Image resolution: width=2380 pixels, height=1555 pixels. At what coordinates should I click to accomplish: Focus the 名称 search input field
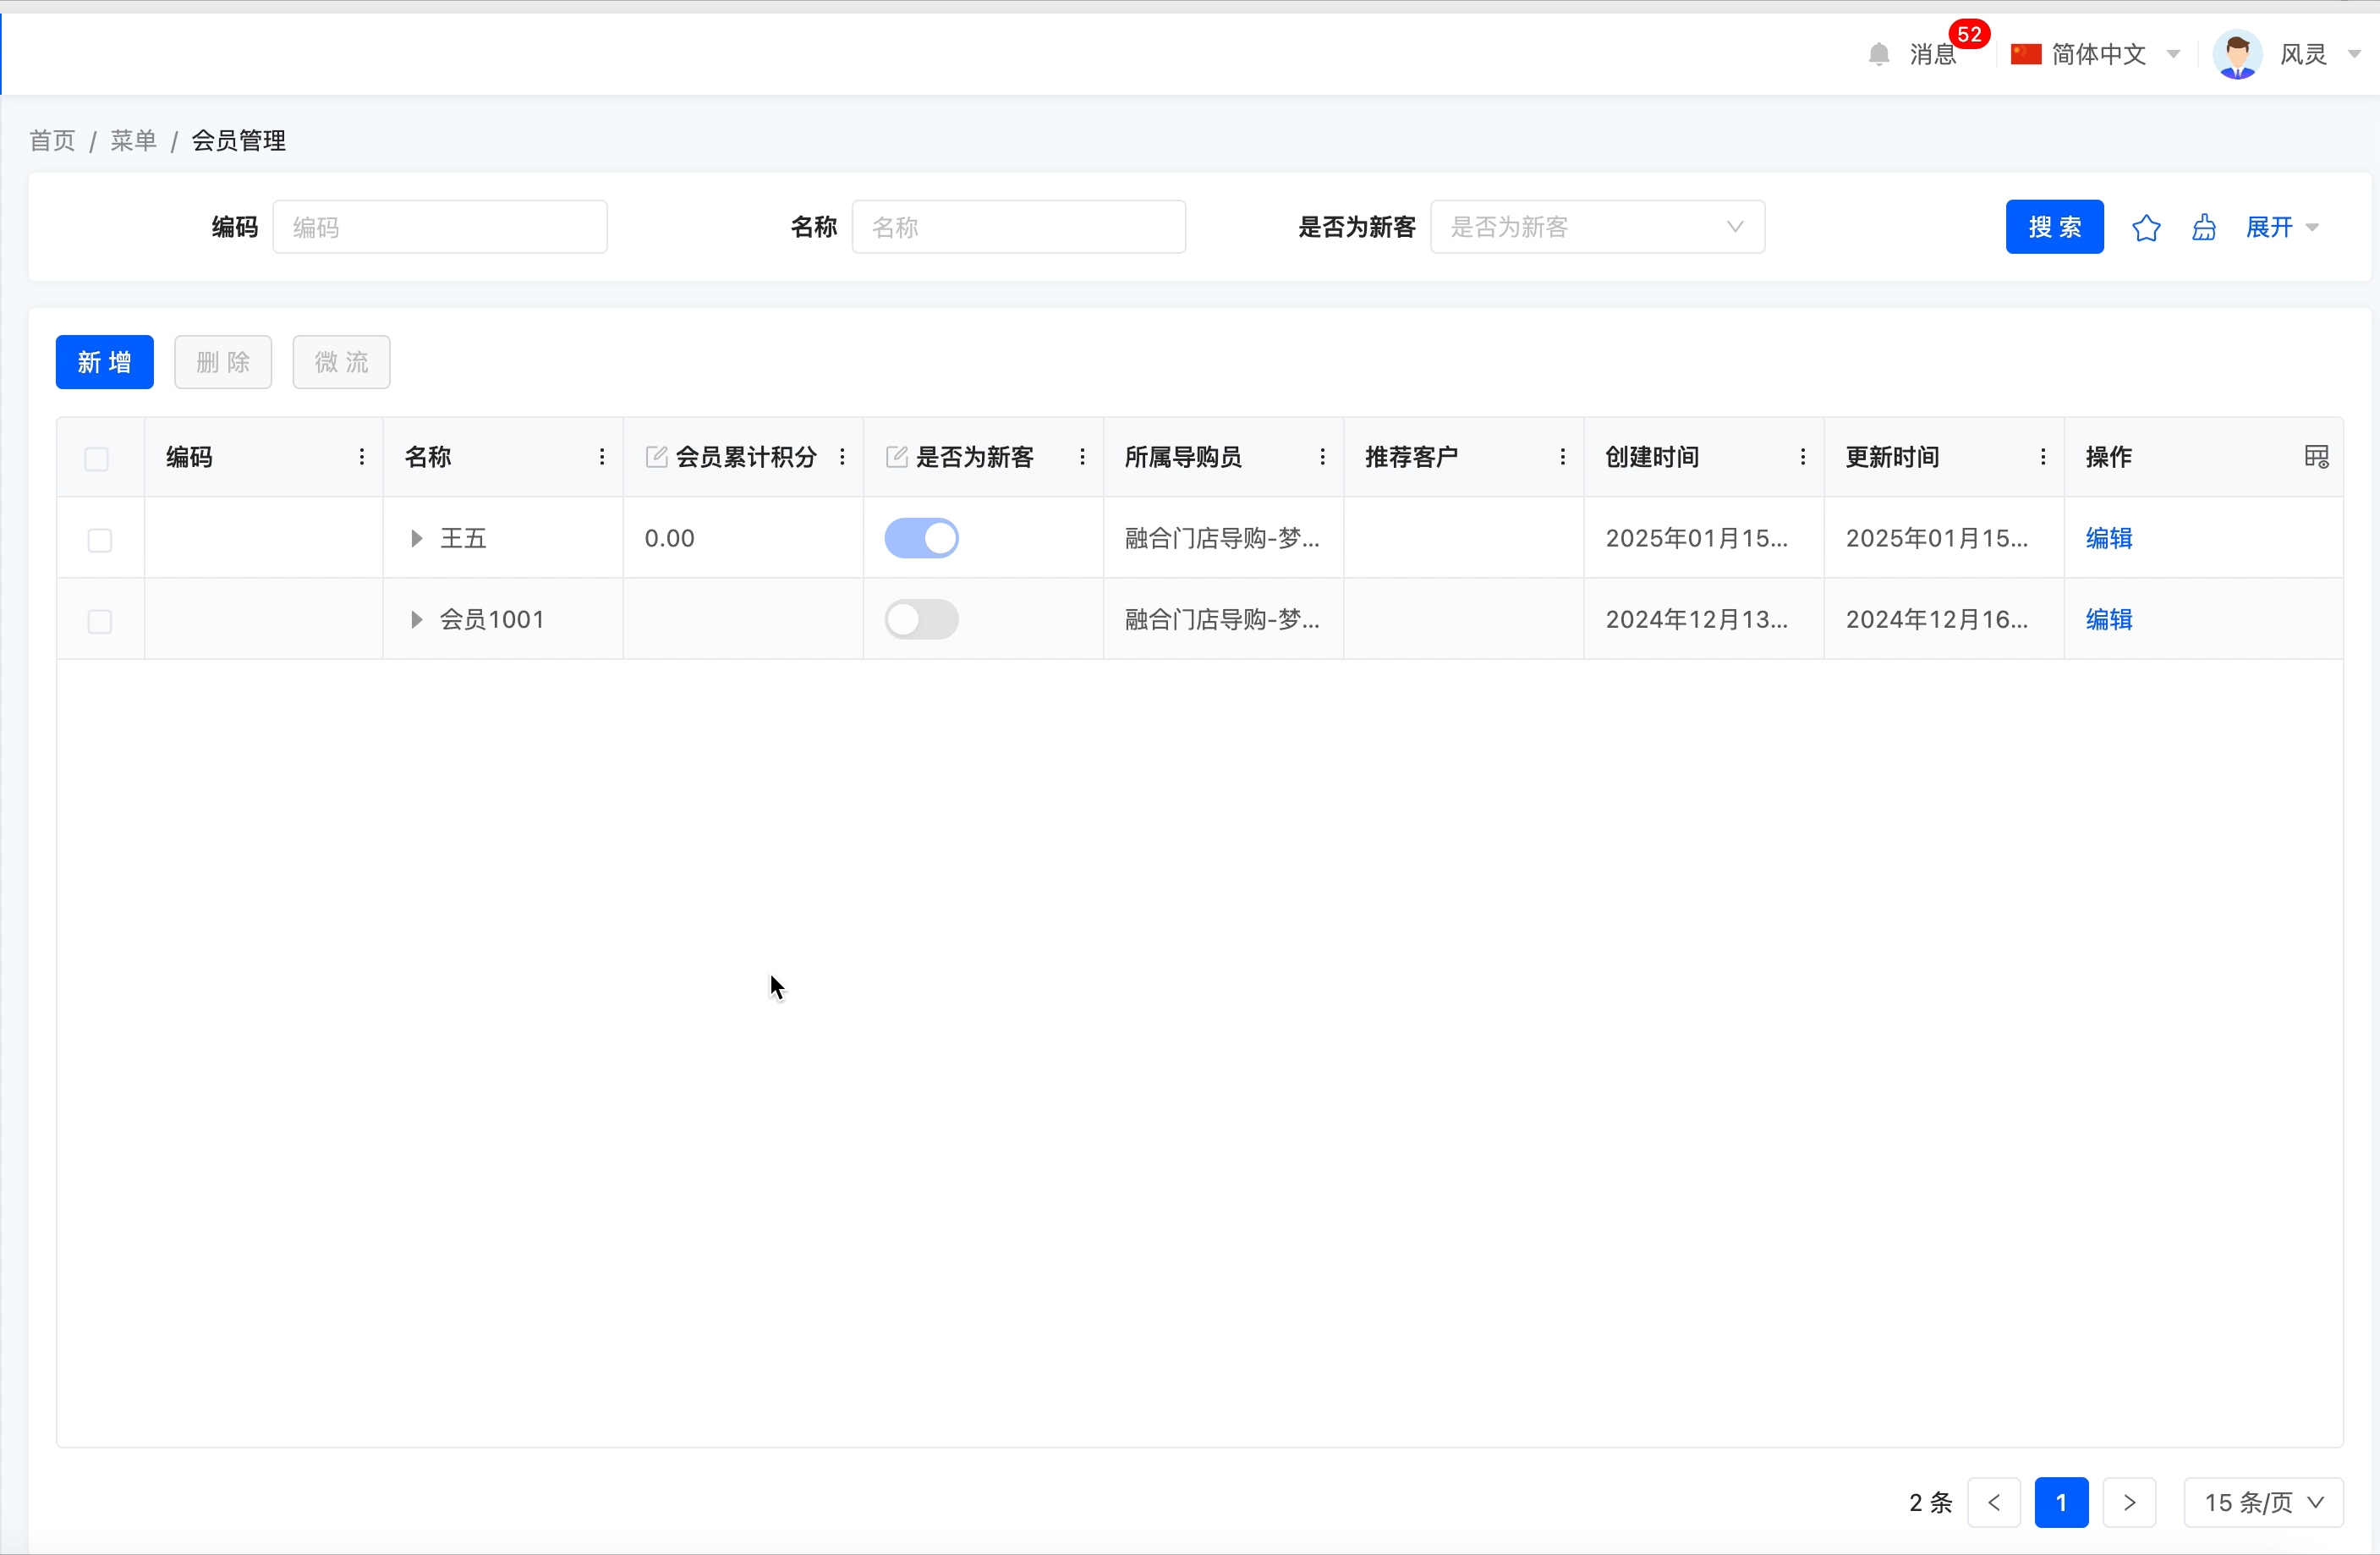pyautogui.click(x=1018, y=227)
